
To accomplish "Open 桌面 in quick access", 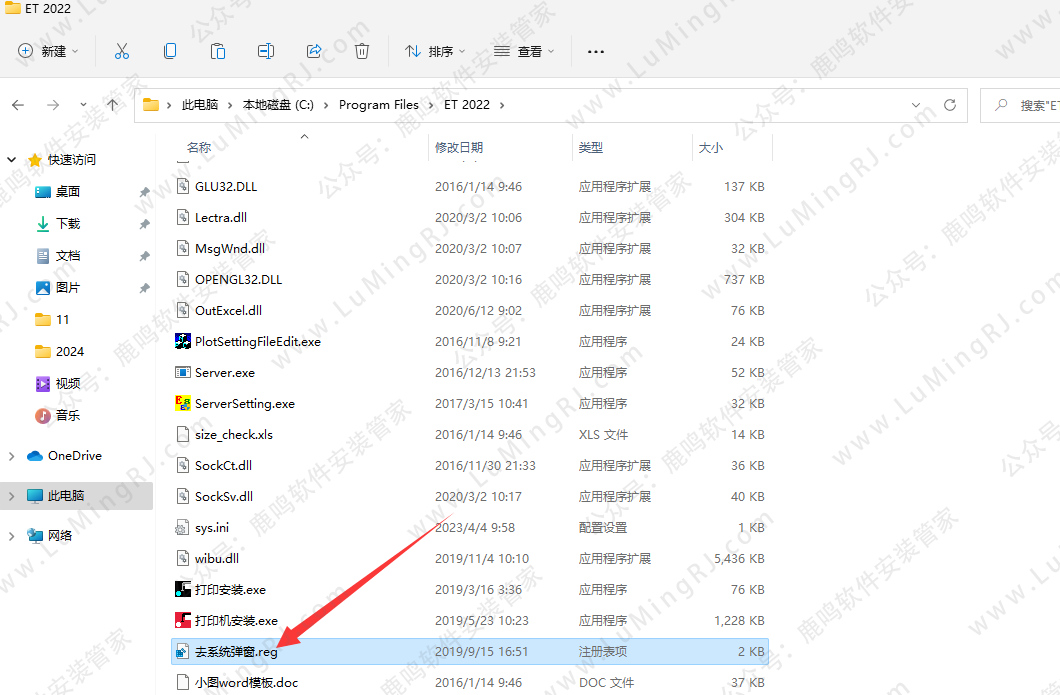I will pyautogui.click(x=68, y=192).
